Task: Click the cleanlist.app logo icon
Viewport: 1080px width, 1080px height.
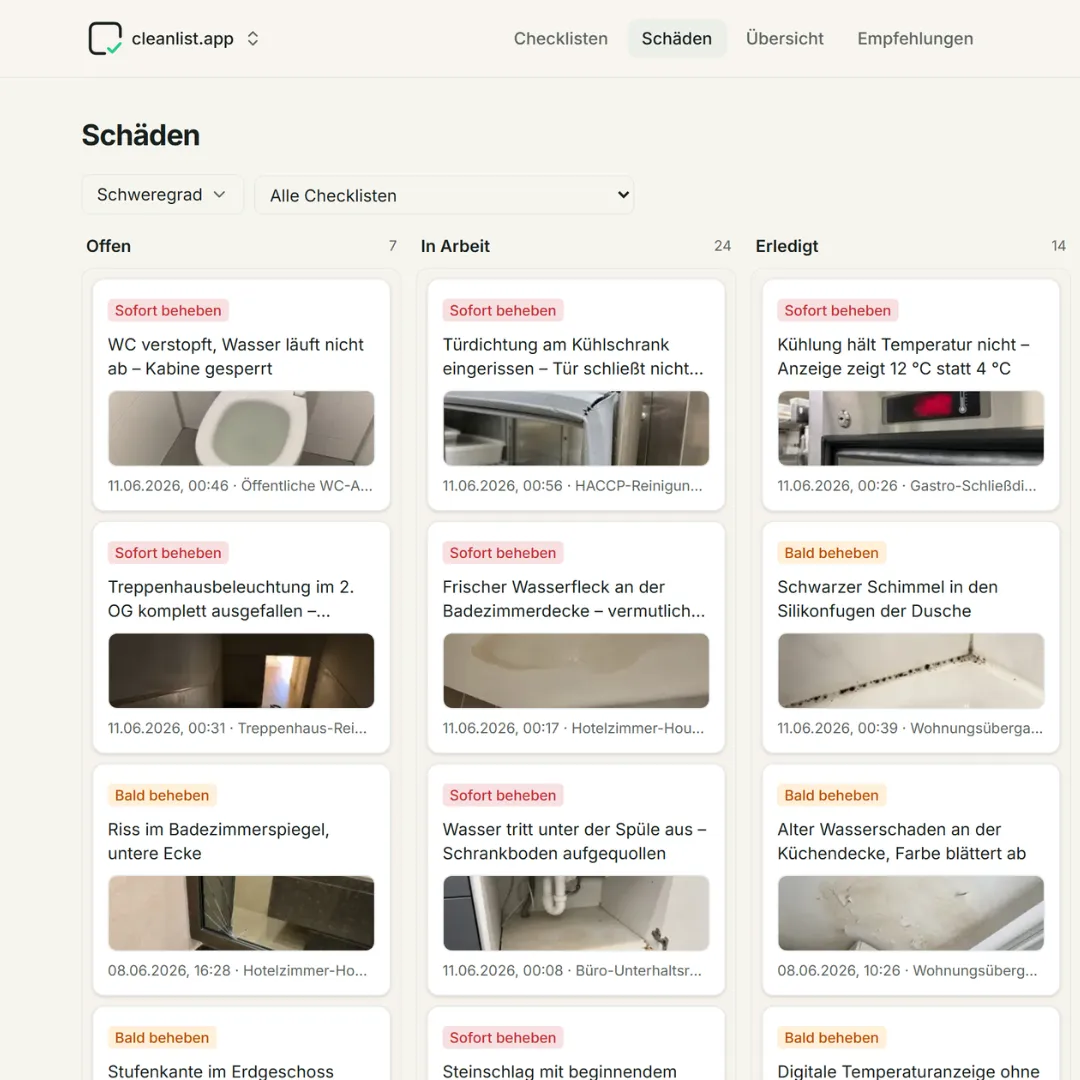Action: 105,39
